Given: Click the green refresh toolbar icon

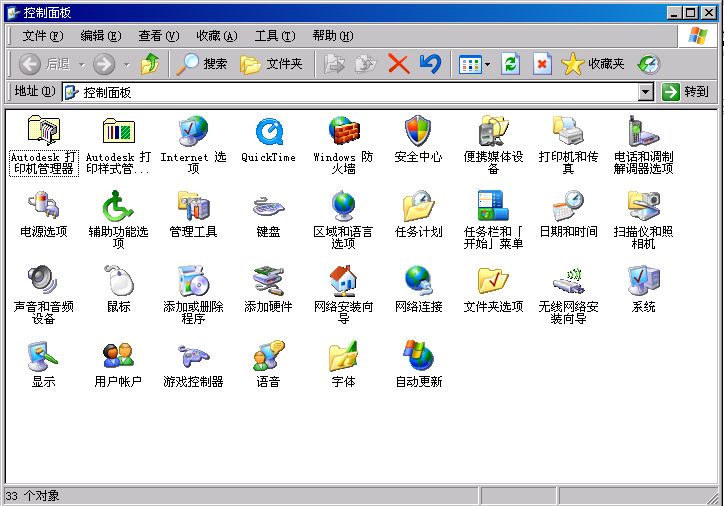Looking at the screenshot, I should [510, 64].
